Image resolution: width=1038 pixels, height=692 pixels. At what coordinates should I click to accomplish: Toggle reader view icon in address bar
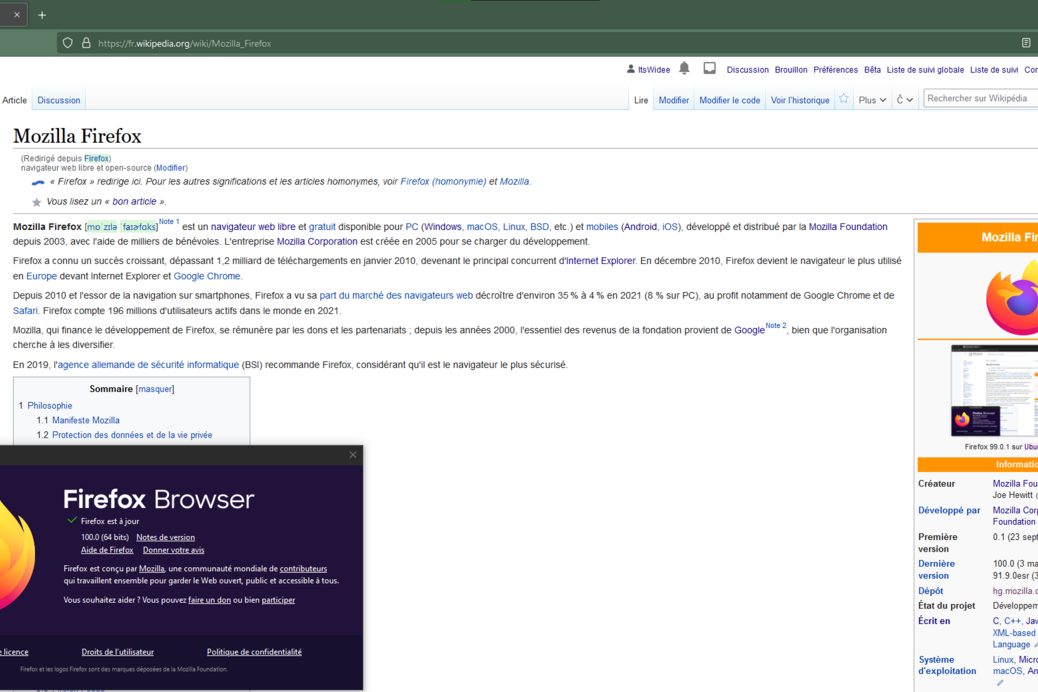[1025, 43]
